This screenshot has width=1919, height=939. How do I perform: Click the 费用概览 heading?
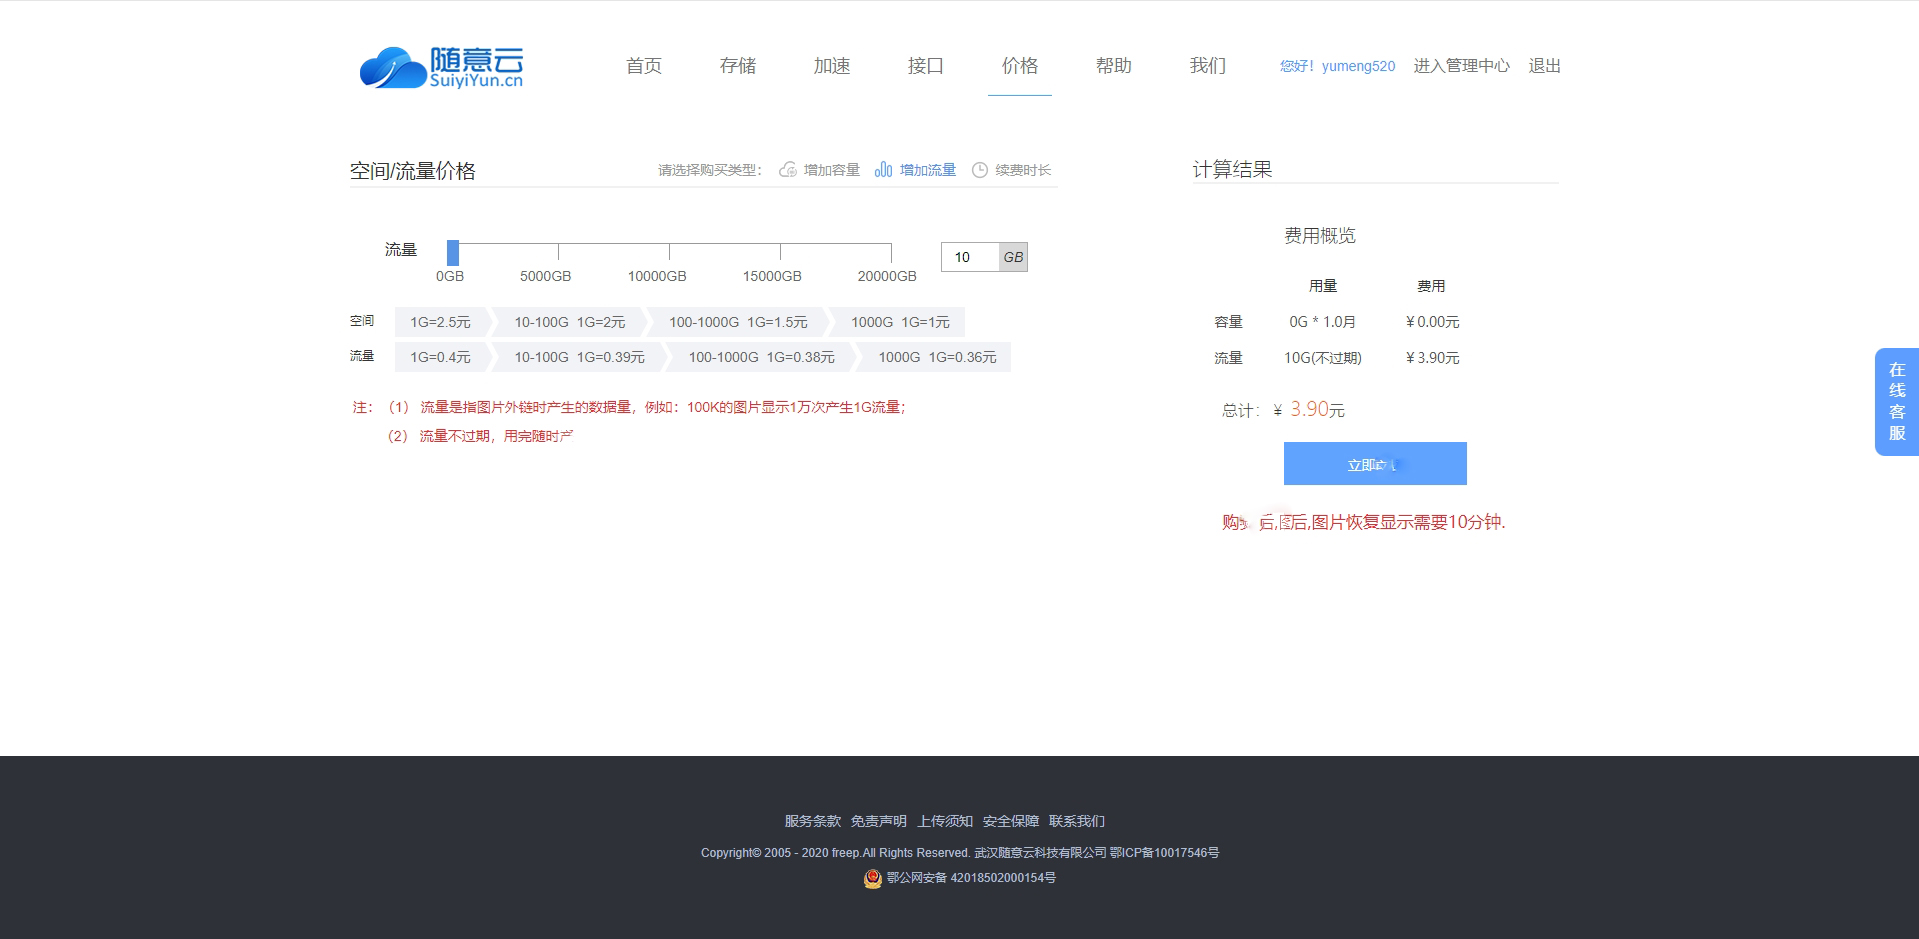coord(1320,236)
